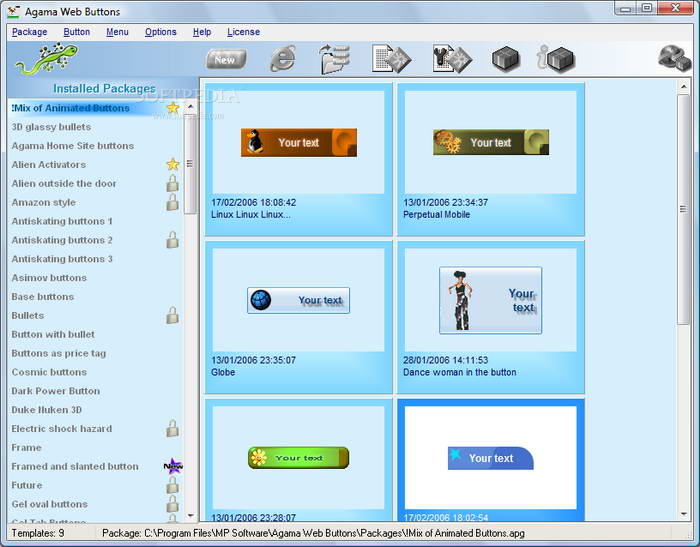
Task: Select Base buttons package
Action: 43,296
